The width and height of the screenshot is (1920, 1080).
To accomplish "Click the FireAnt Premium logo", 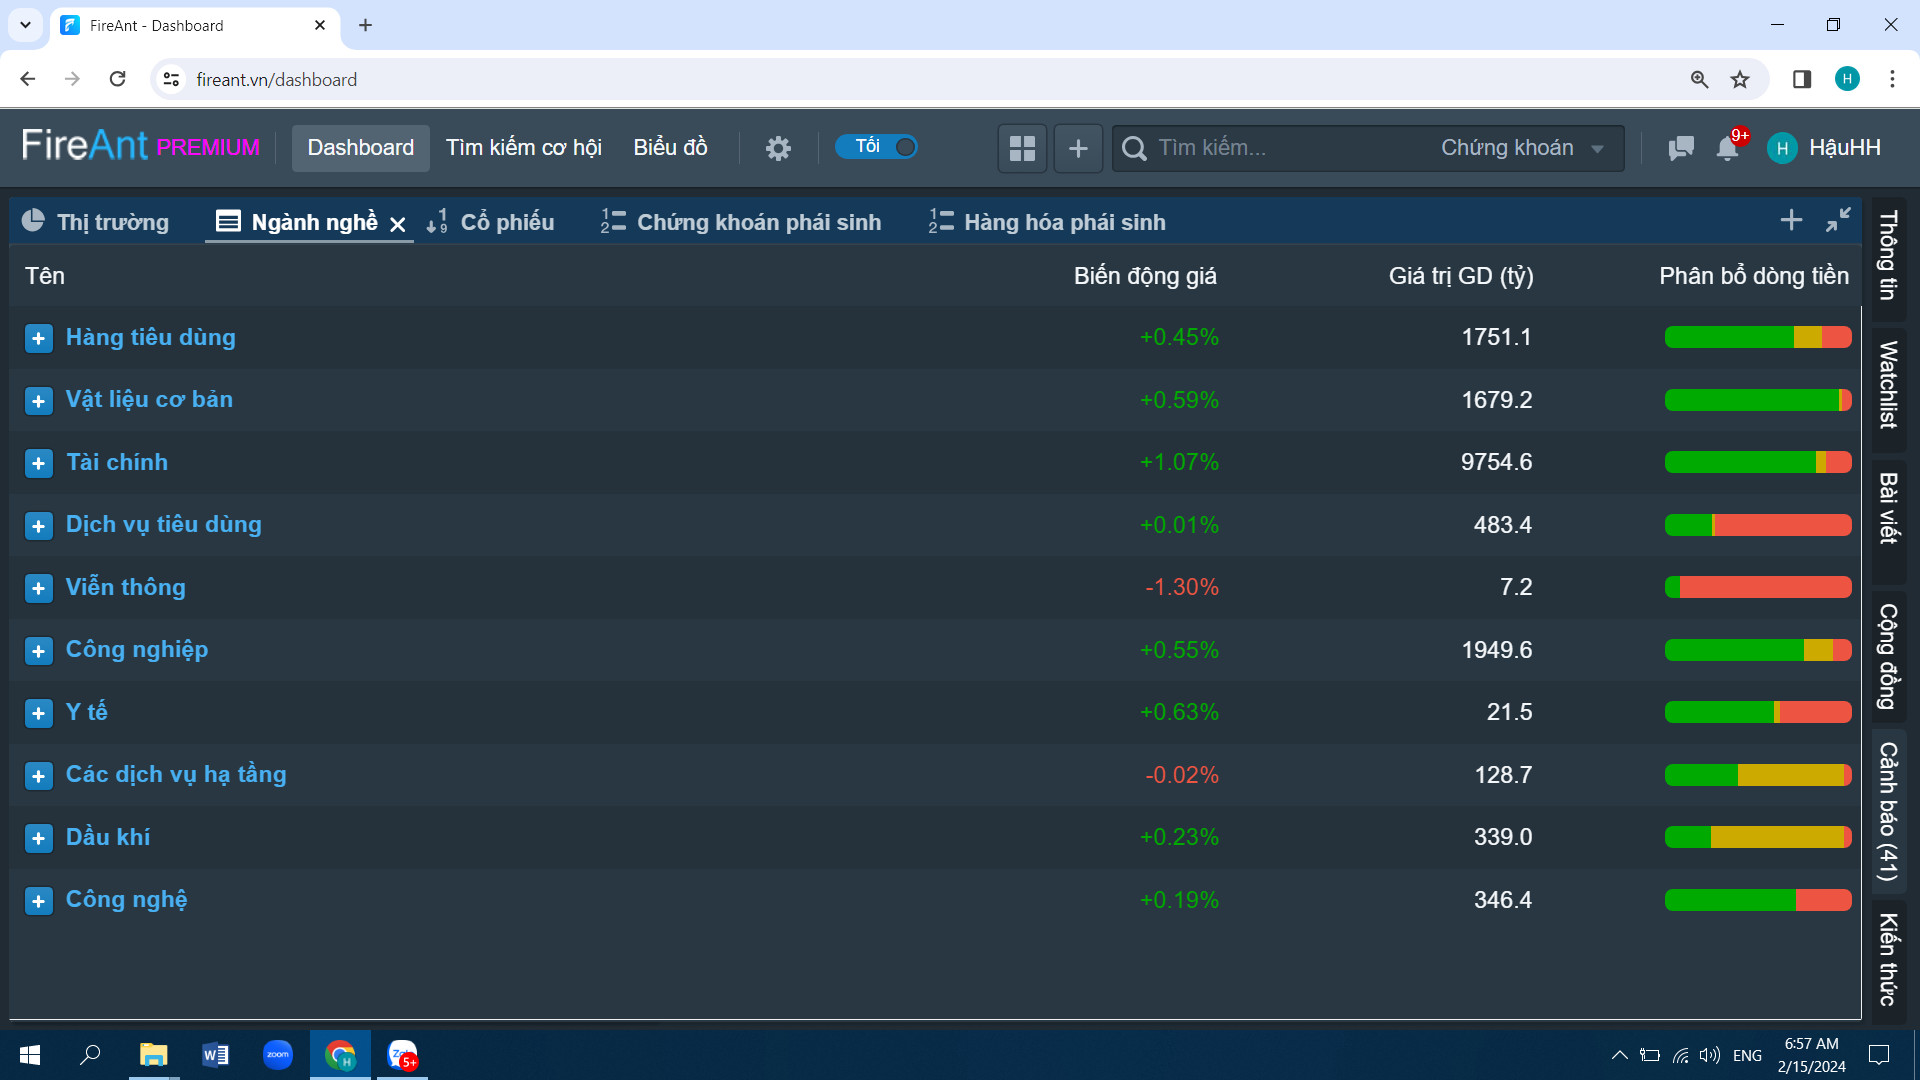I will 140,146.
